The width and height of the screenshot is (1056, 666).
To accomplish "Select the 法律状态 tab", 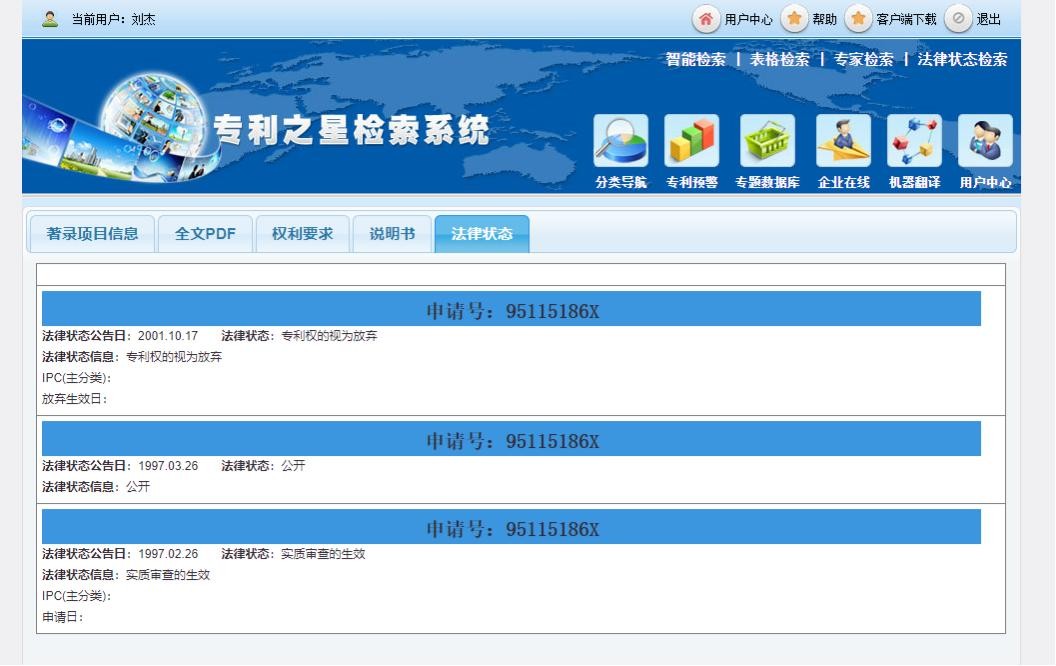I will (482, 234).
